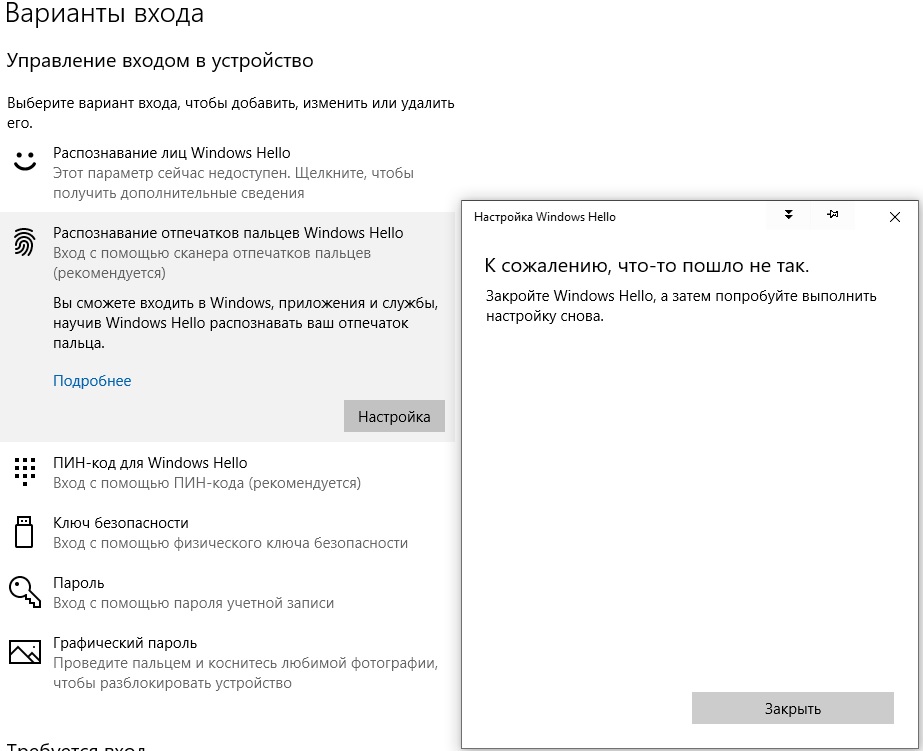Click the Вы сможете входить в Windows paragraph
The image size is (923, 751).
tap(246, 323)
